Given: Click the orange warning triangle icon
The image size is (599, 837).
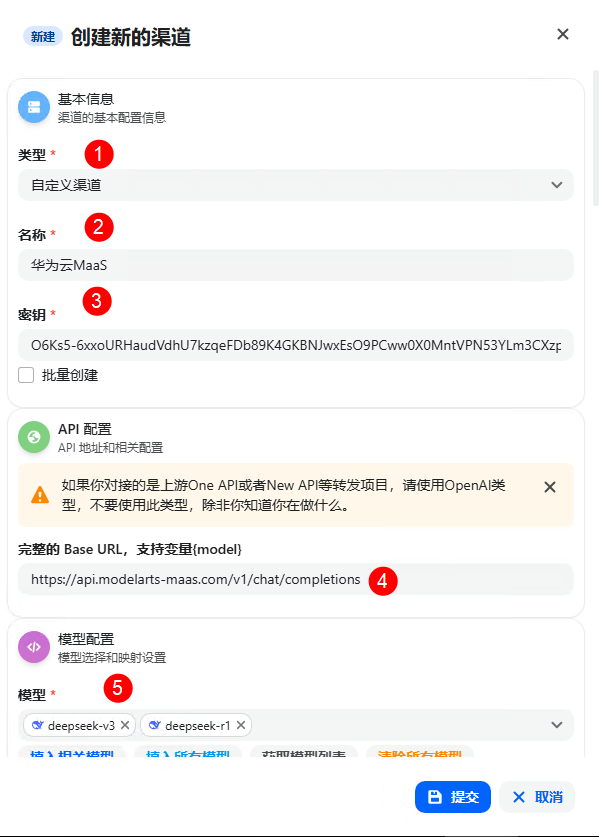Looking at the screenshot, I should [x=40, y=495].
